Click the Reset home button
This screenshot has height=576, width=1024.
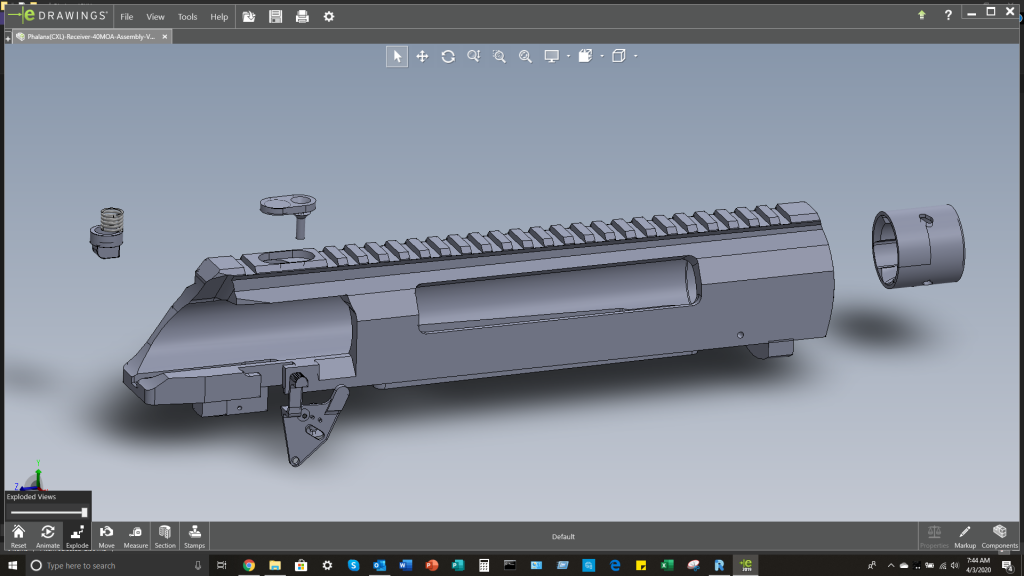[18, 536]
